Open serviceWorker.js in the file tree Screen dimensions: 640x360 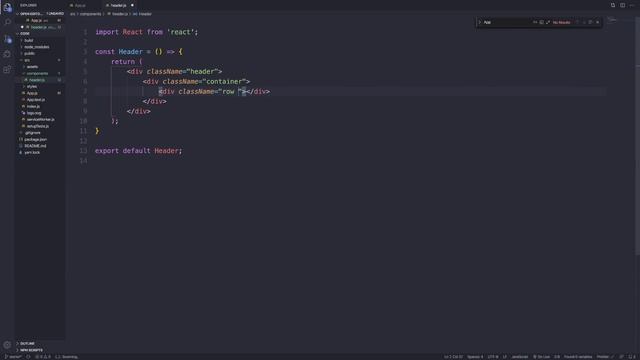pyautogui.click(x=40, y=119)
